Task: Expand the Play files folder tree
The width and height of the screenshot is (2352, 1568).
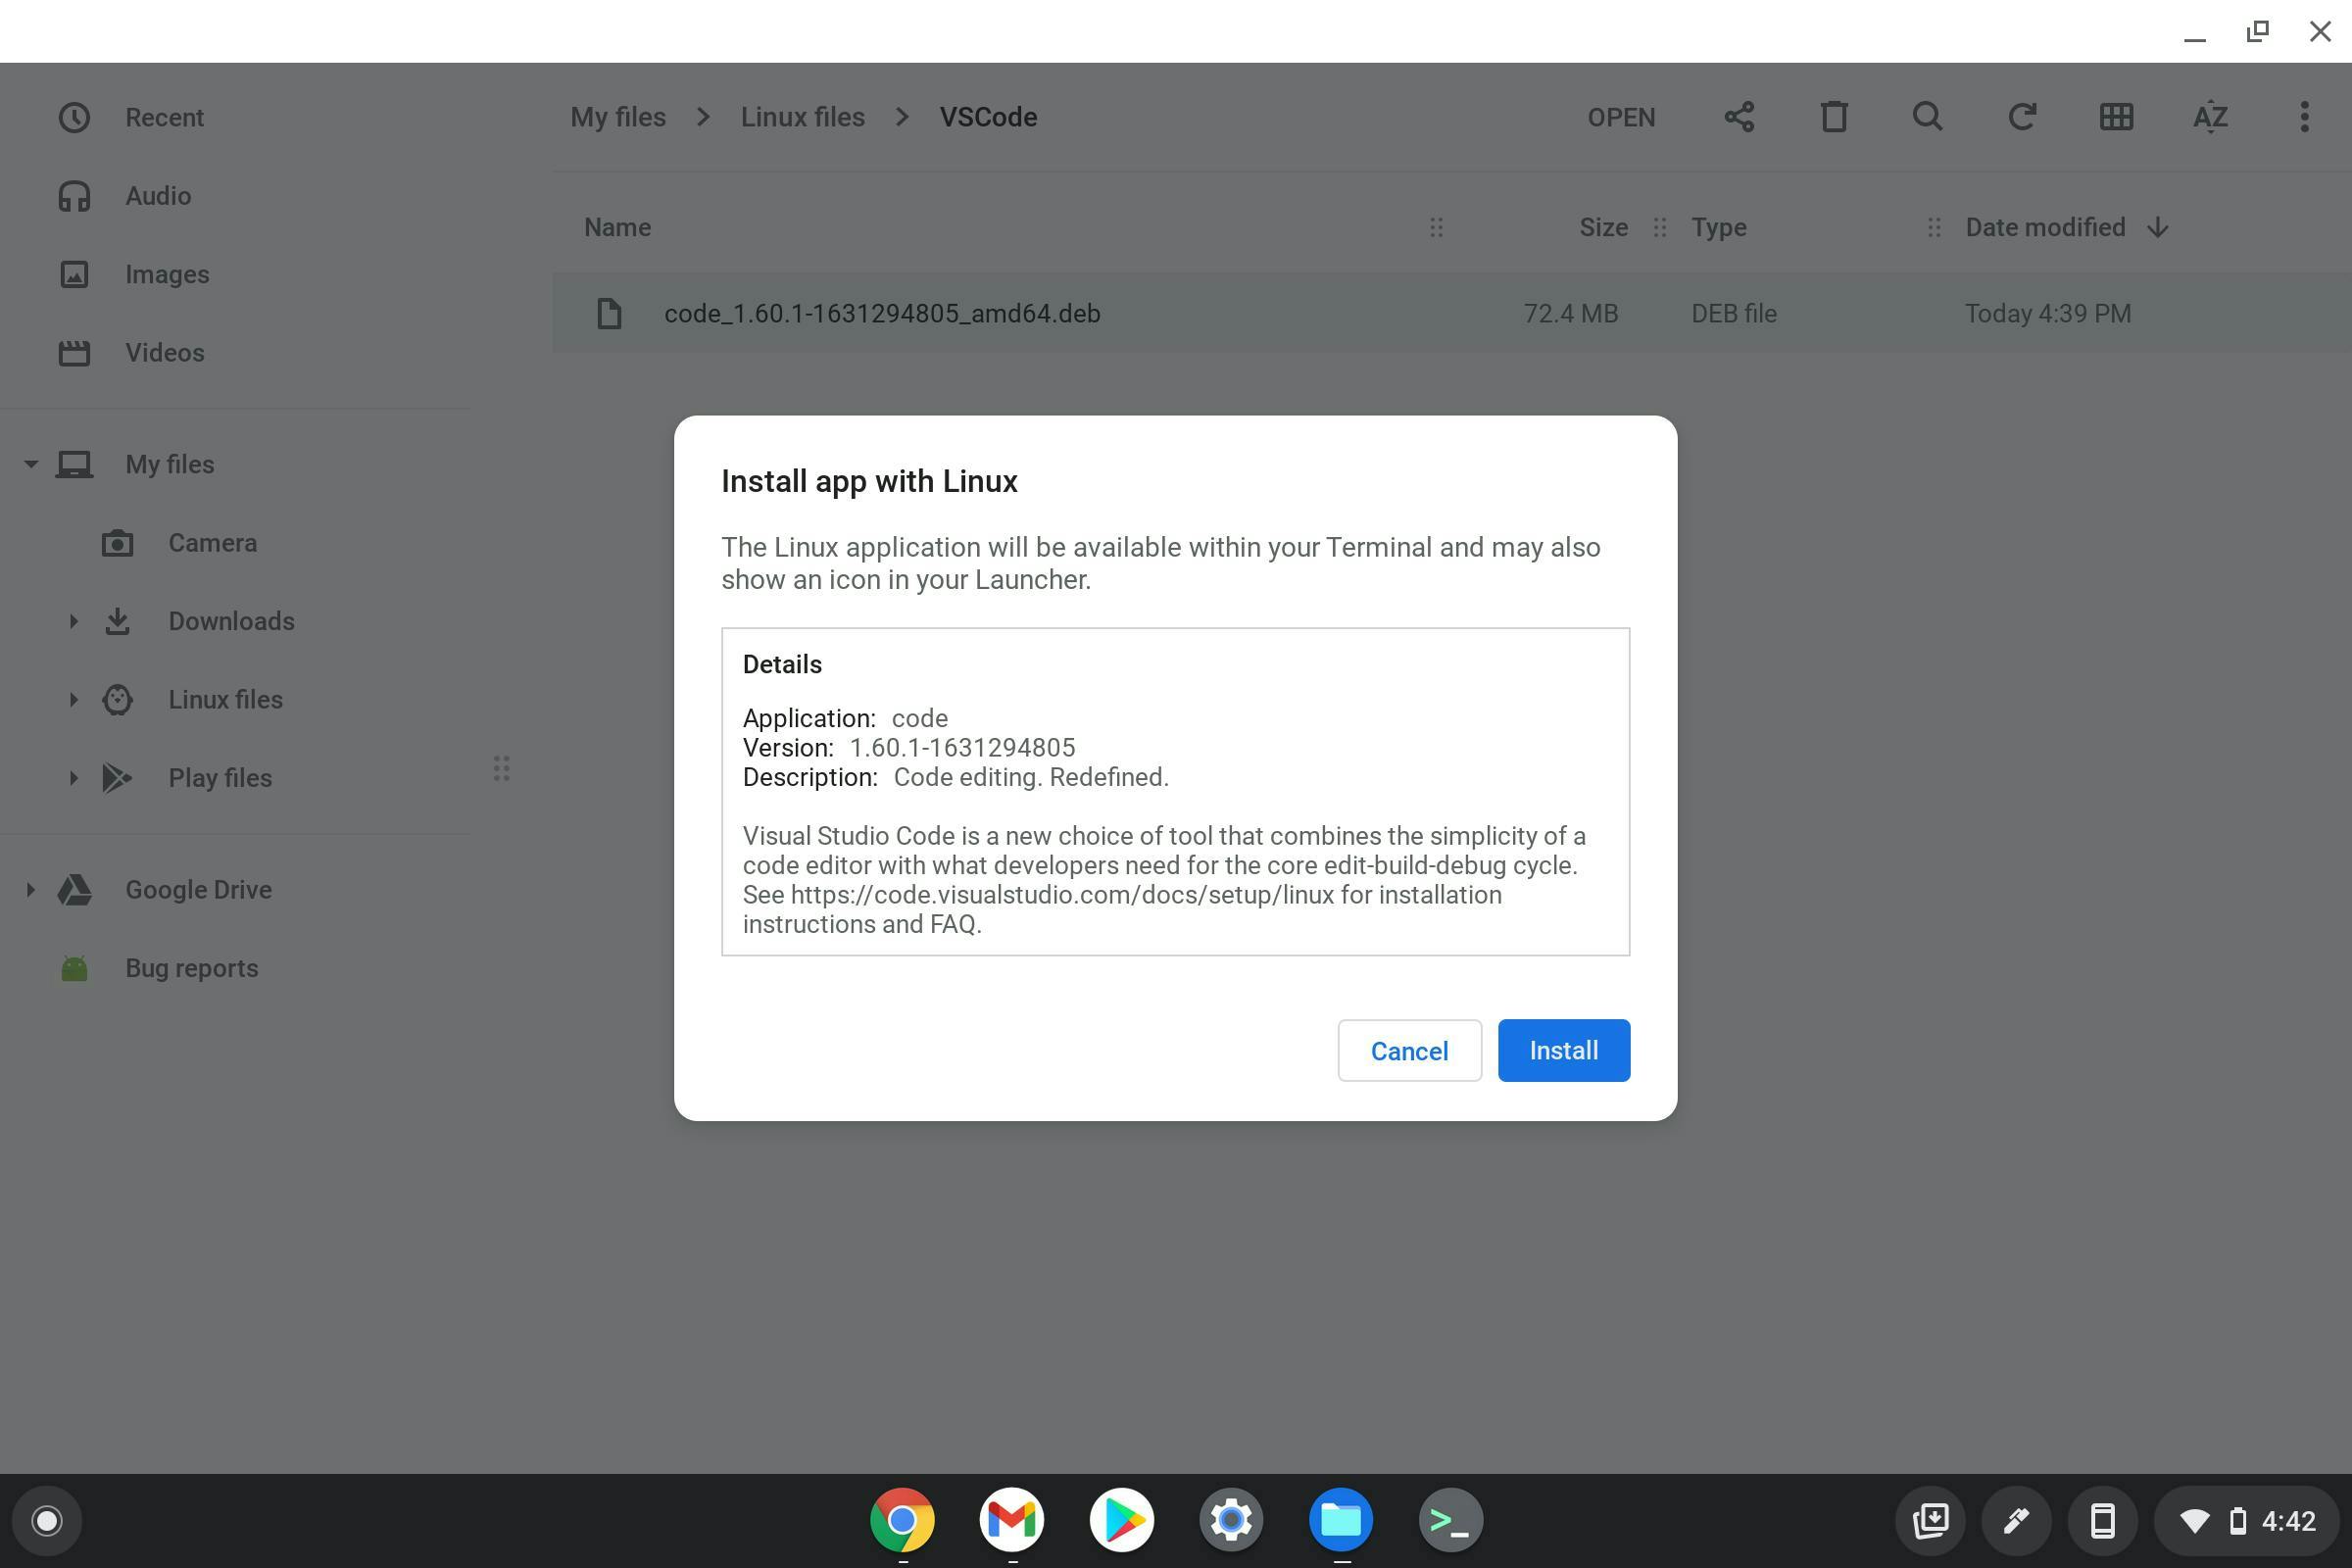Action: [72, 777]
